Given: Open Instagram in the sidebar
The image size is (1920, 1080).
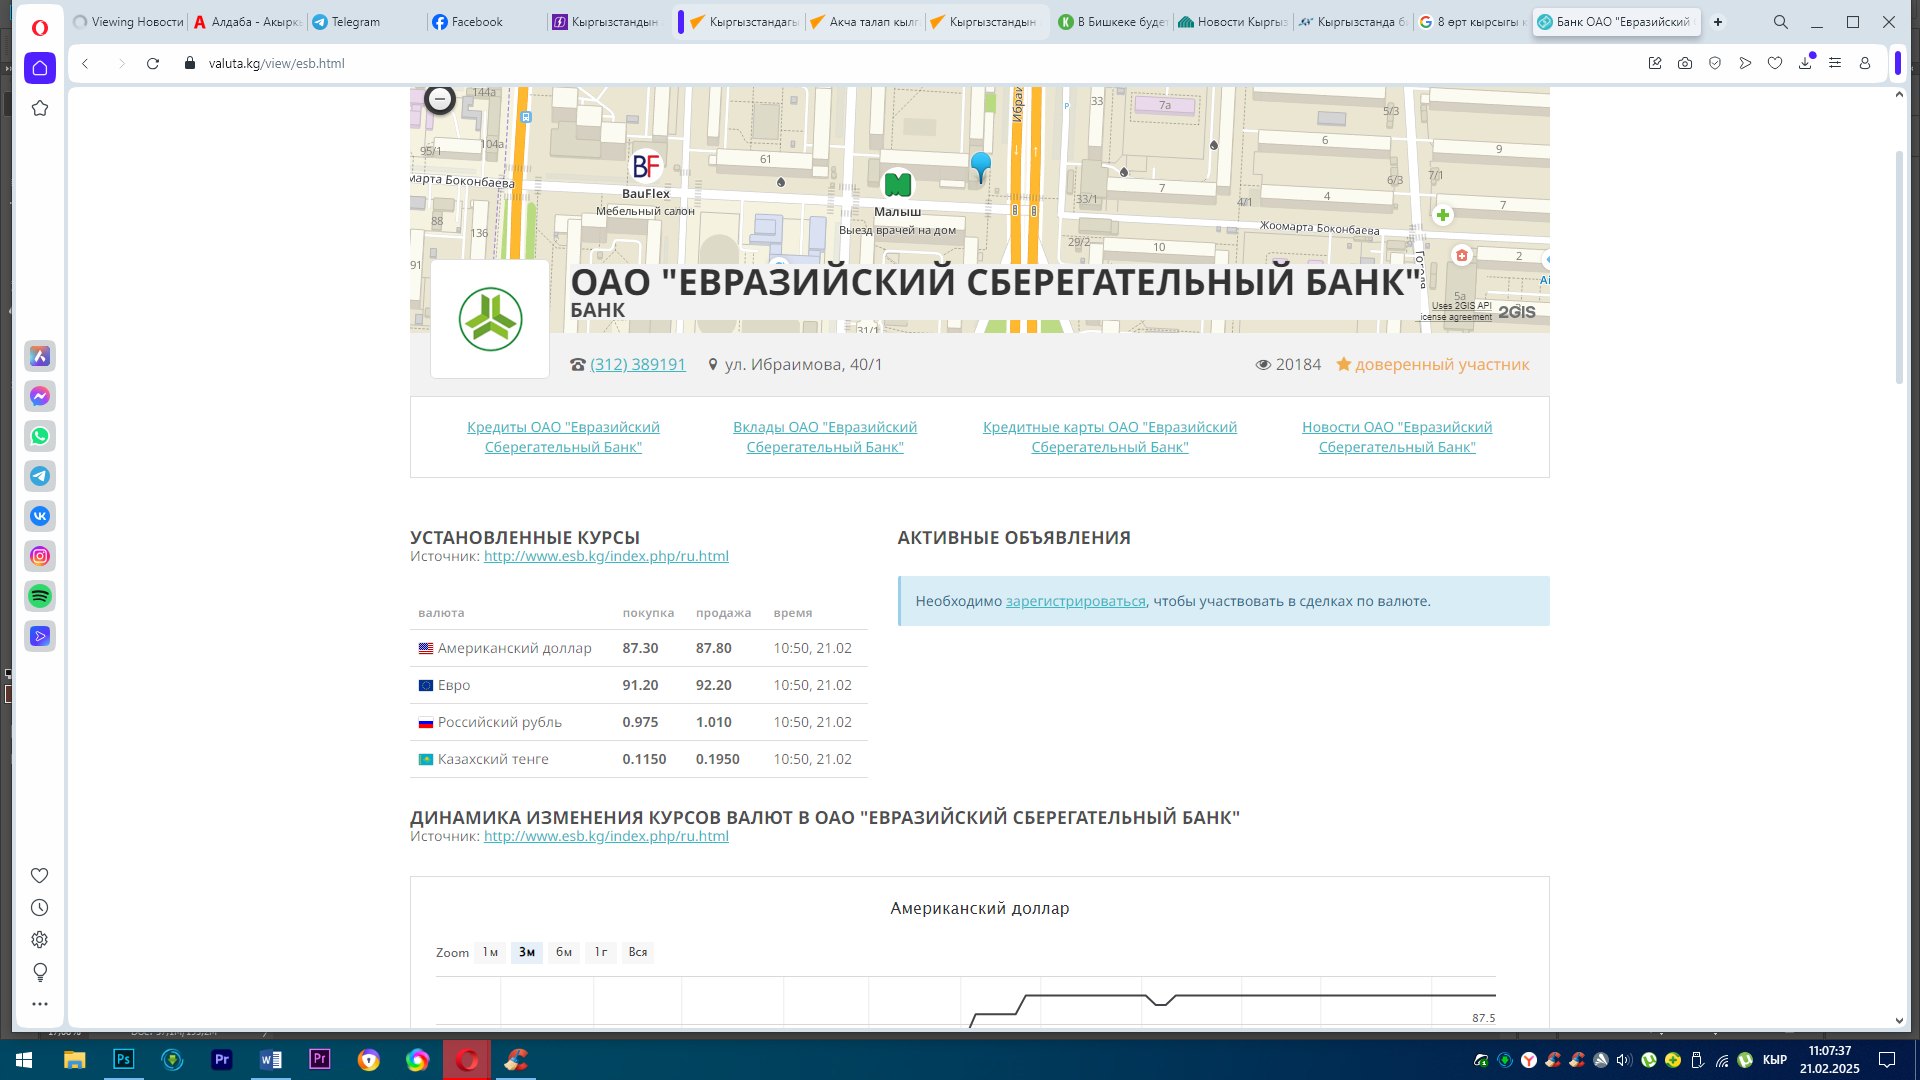Looking at the screenshot, I should tap(40, 556).
